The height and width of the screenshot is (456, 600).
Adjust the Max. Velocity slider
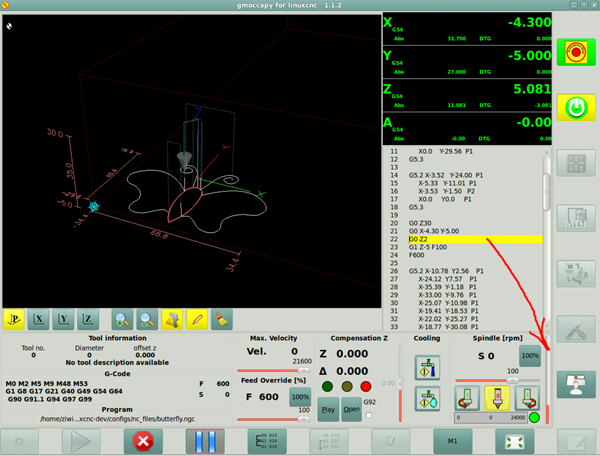tap(274, 370)
